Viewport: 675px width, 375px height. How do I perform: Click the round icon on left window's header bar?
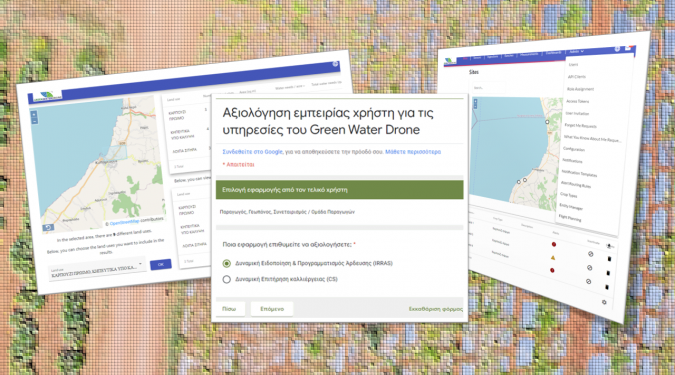click(x=335, y=64)
